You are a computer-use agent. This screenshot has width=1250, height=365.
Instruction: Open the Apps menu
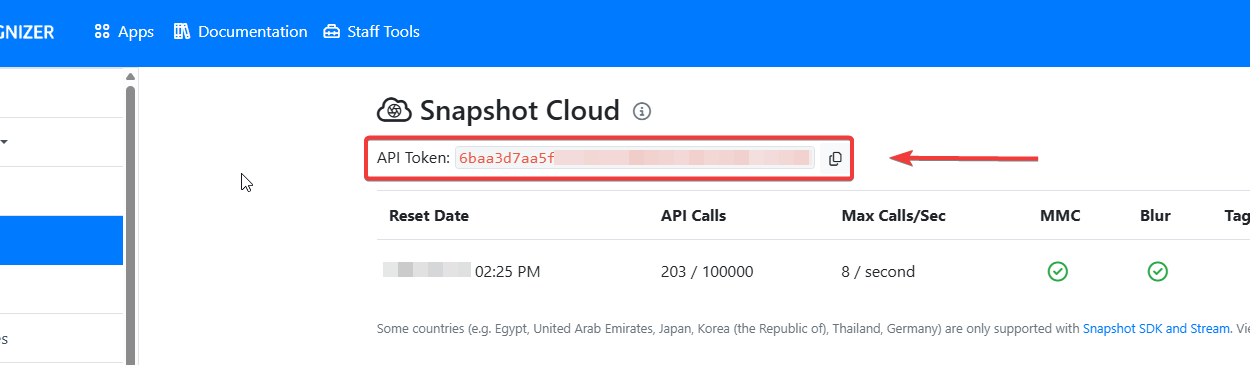pos(124,32)
